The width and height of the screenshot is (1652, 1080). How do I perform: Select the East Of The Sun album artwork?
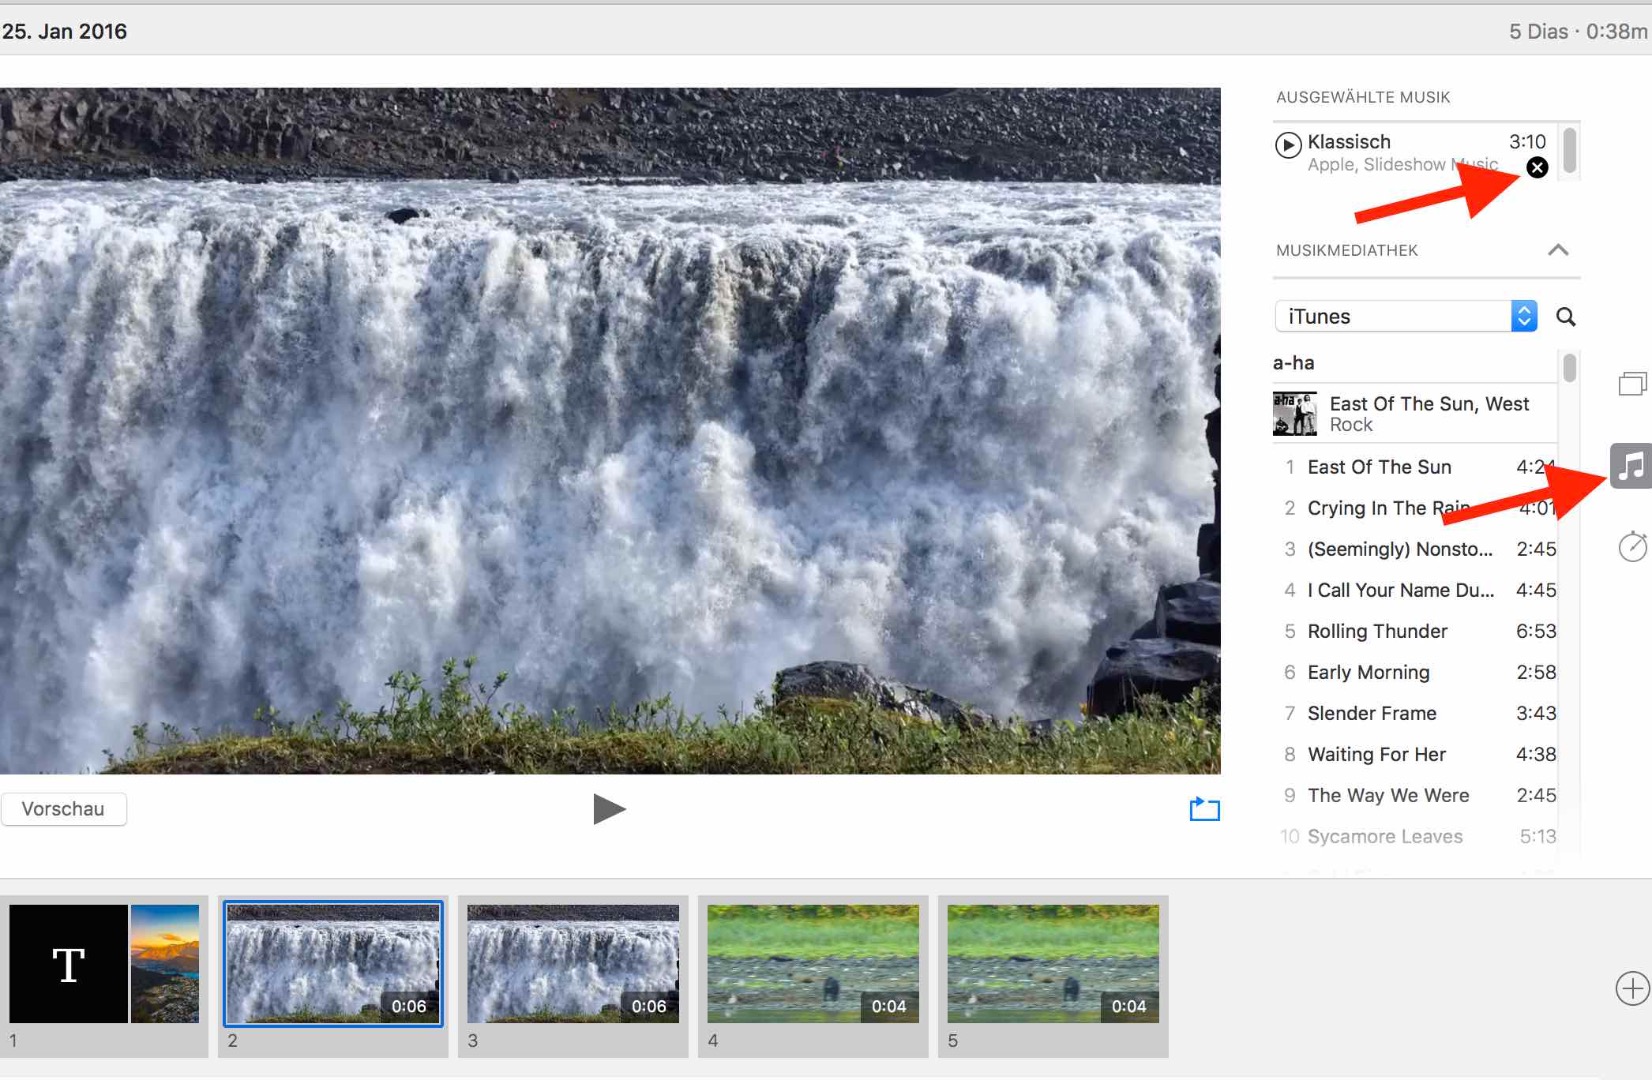click(1294, 413)
